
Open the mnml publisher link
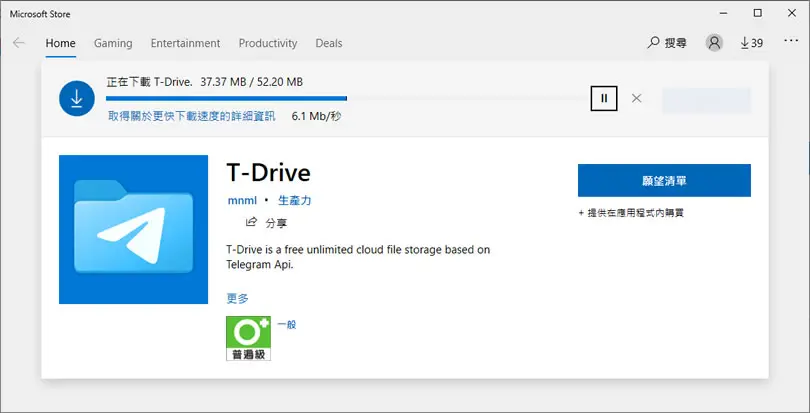[x=242, y=200]
